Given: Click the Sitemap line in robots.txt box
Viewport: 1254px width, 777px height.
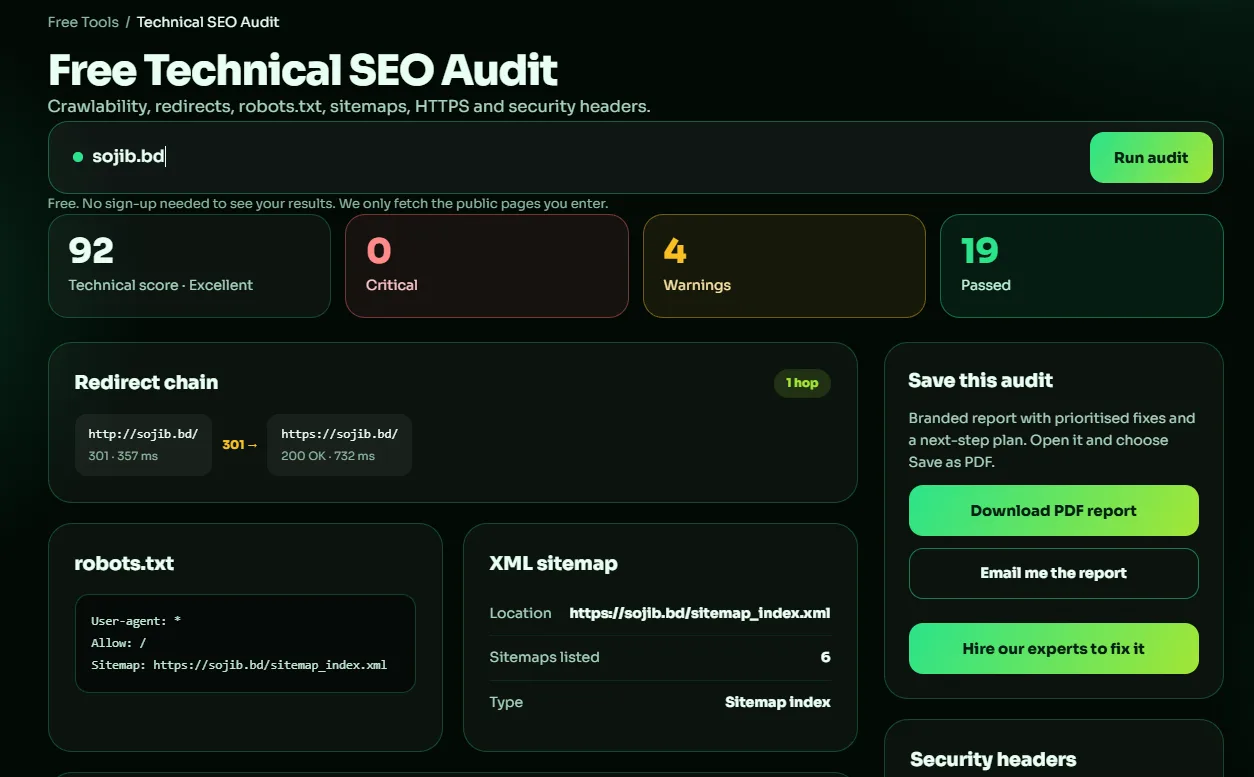Looking at the screenshot, I should (239, 664).
